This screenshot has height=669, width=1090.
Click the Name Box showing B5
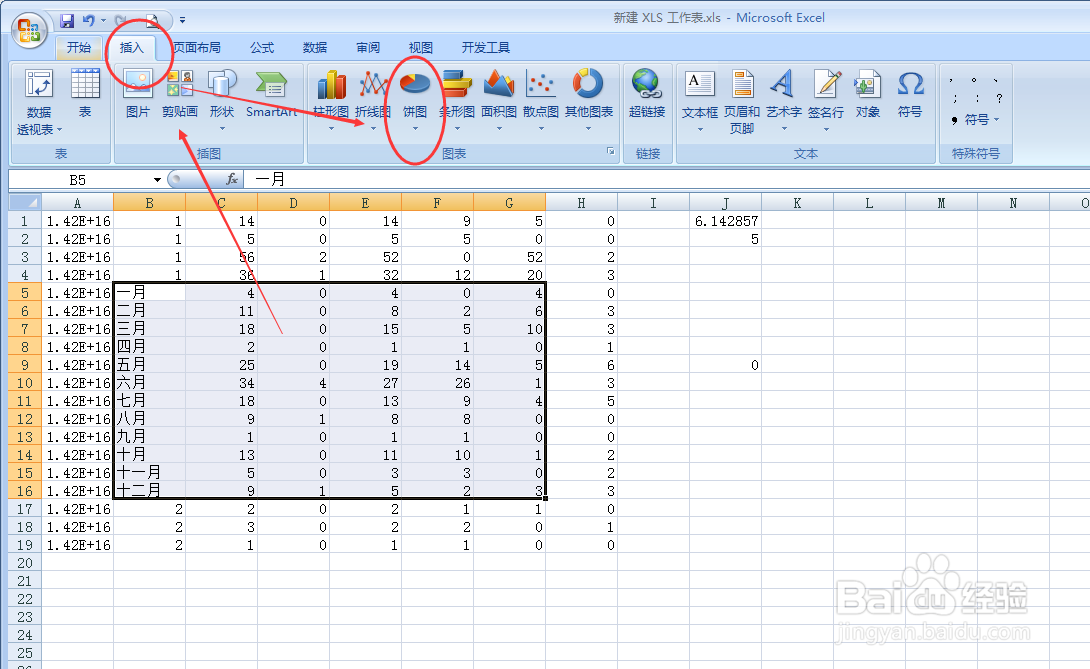click(x=79, y=180)
